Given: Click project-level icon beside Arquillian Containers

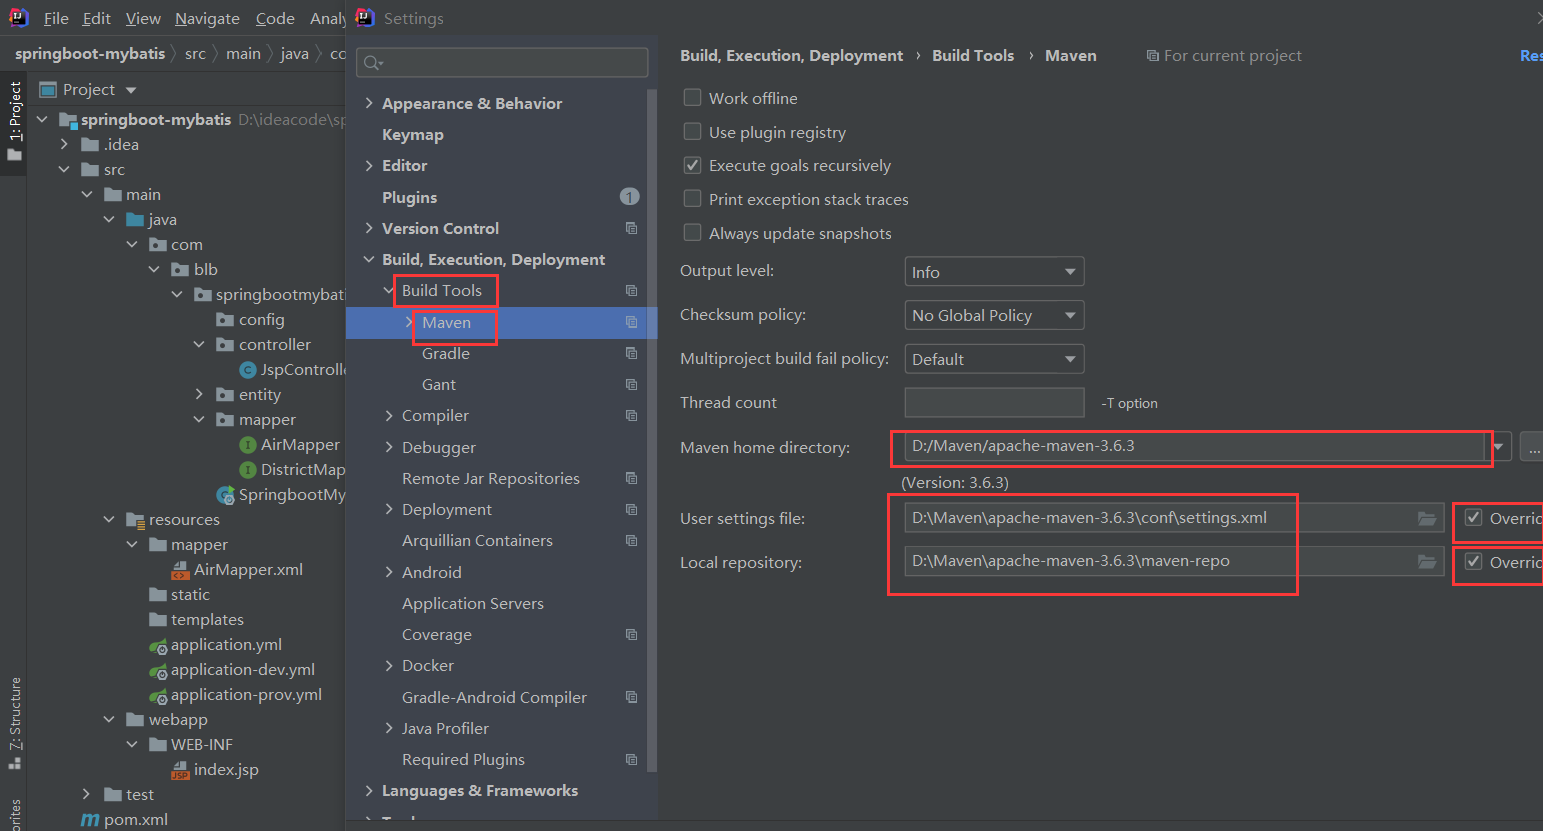Looking at the screenshot, I should point(631,540).
